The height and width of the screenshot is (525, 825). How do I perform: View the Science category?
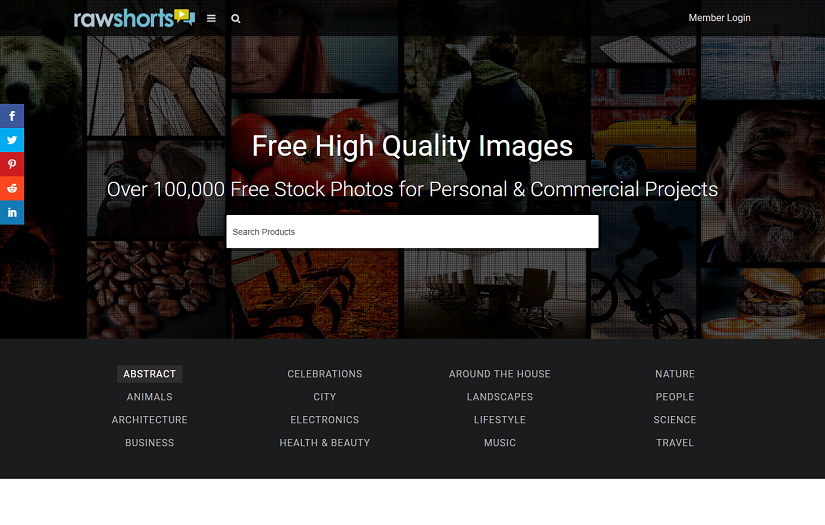coord(675,420)
